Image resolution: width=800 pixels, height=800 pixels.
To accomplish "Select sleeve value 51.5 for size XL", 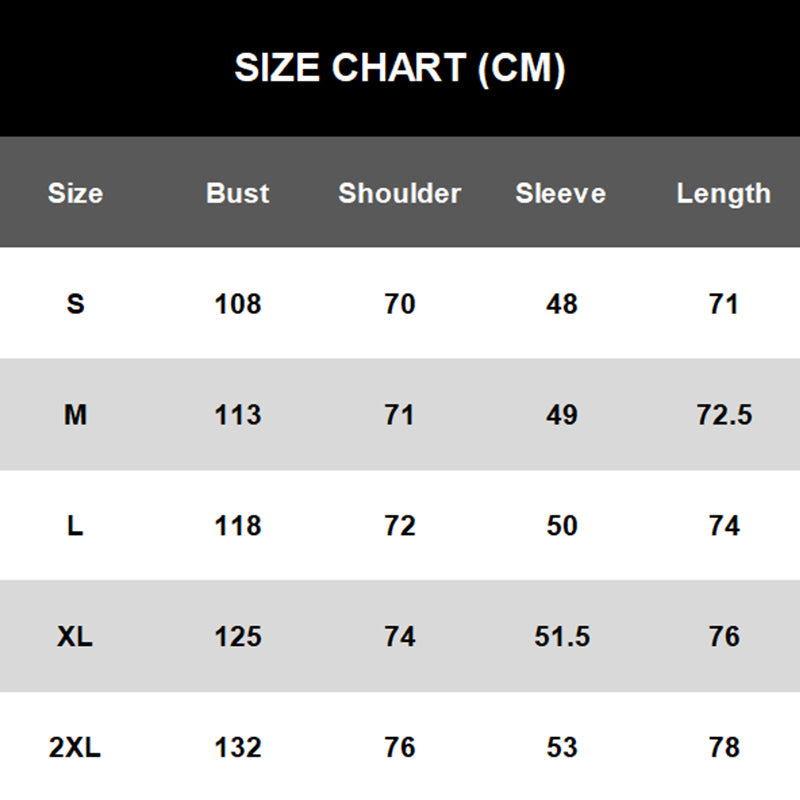I will point(562,637).
